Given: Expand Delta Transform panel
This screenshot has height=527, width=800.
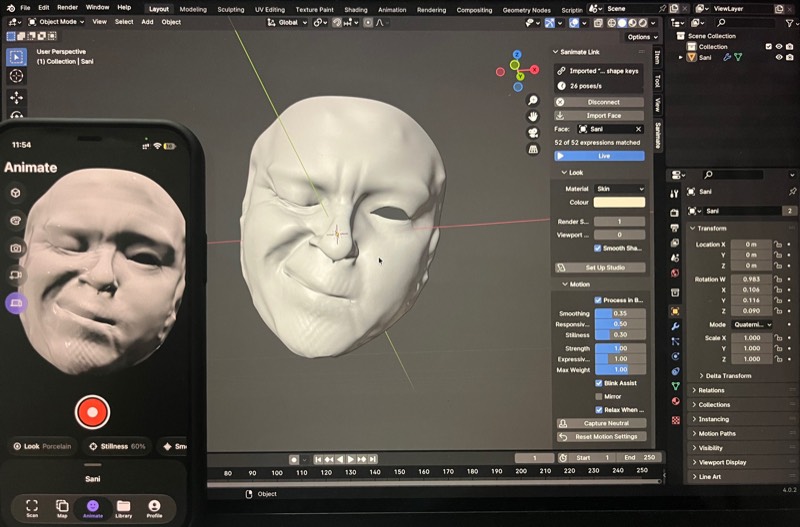Looking at the screenshot, I should click(724, 375).
